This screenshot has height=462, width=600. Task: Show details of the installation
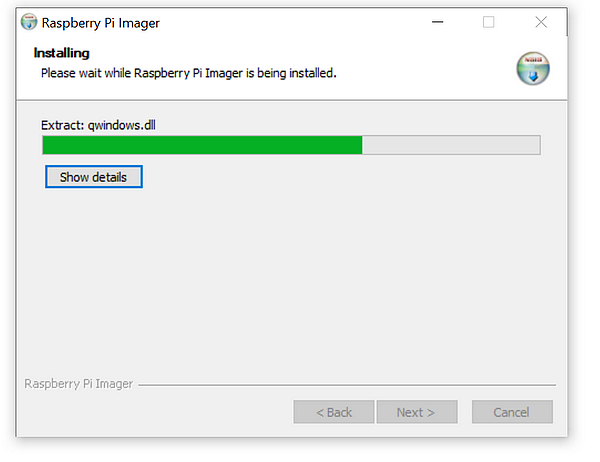pyautogui.click(x=94, y=177)
